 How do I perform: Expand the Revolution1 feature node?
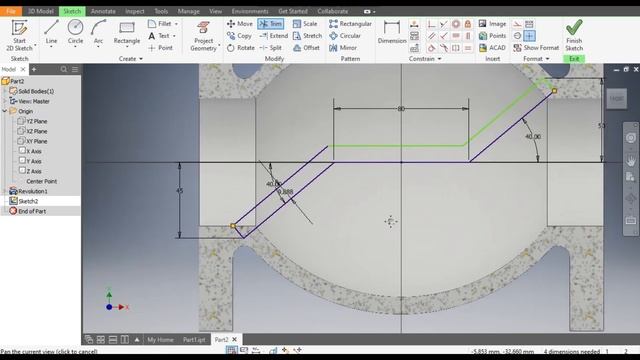pos(4,191)
